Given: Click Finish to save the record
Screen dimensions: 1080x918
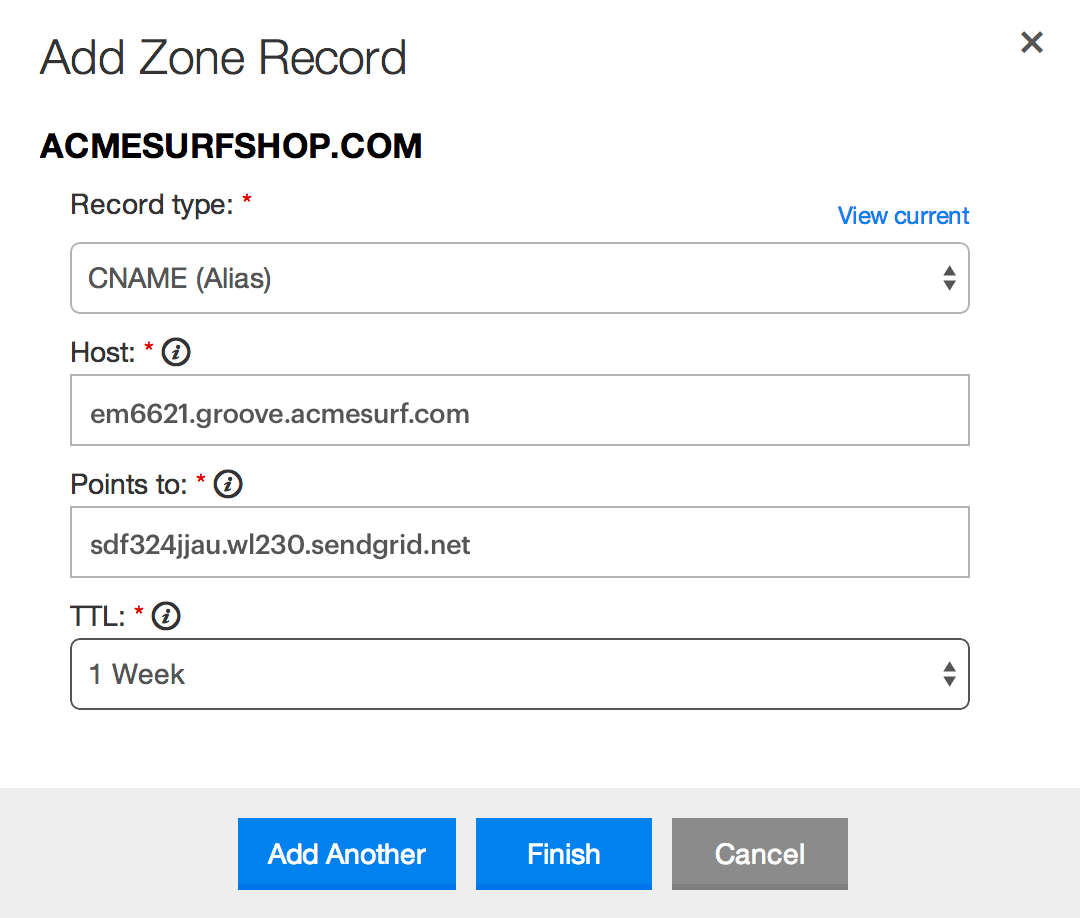Looking at the screenshot, I should (564, 854).
